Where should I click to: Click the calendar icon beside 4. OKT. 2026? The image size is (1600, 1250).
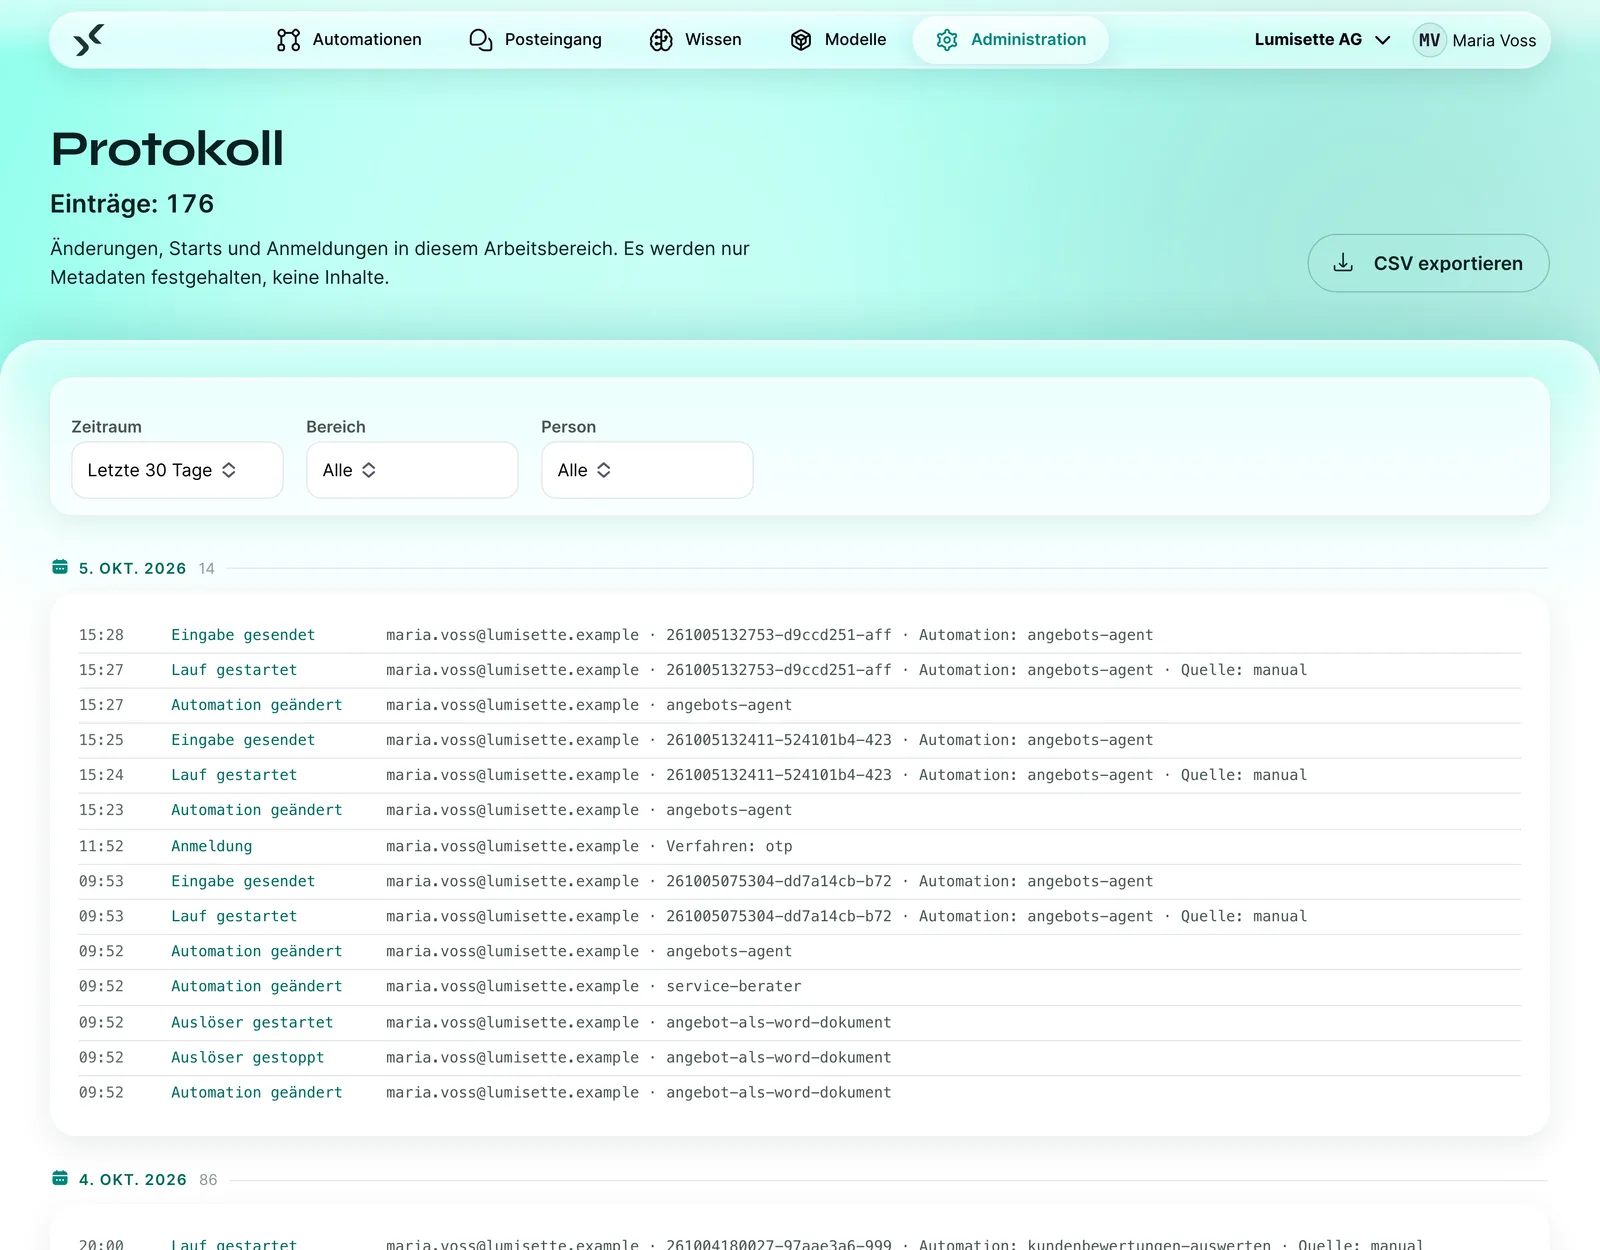click(x=60, y=1178)
